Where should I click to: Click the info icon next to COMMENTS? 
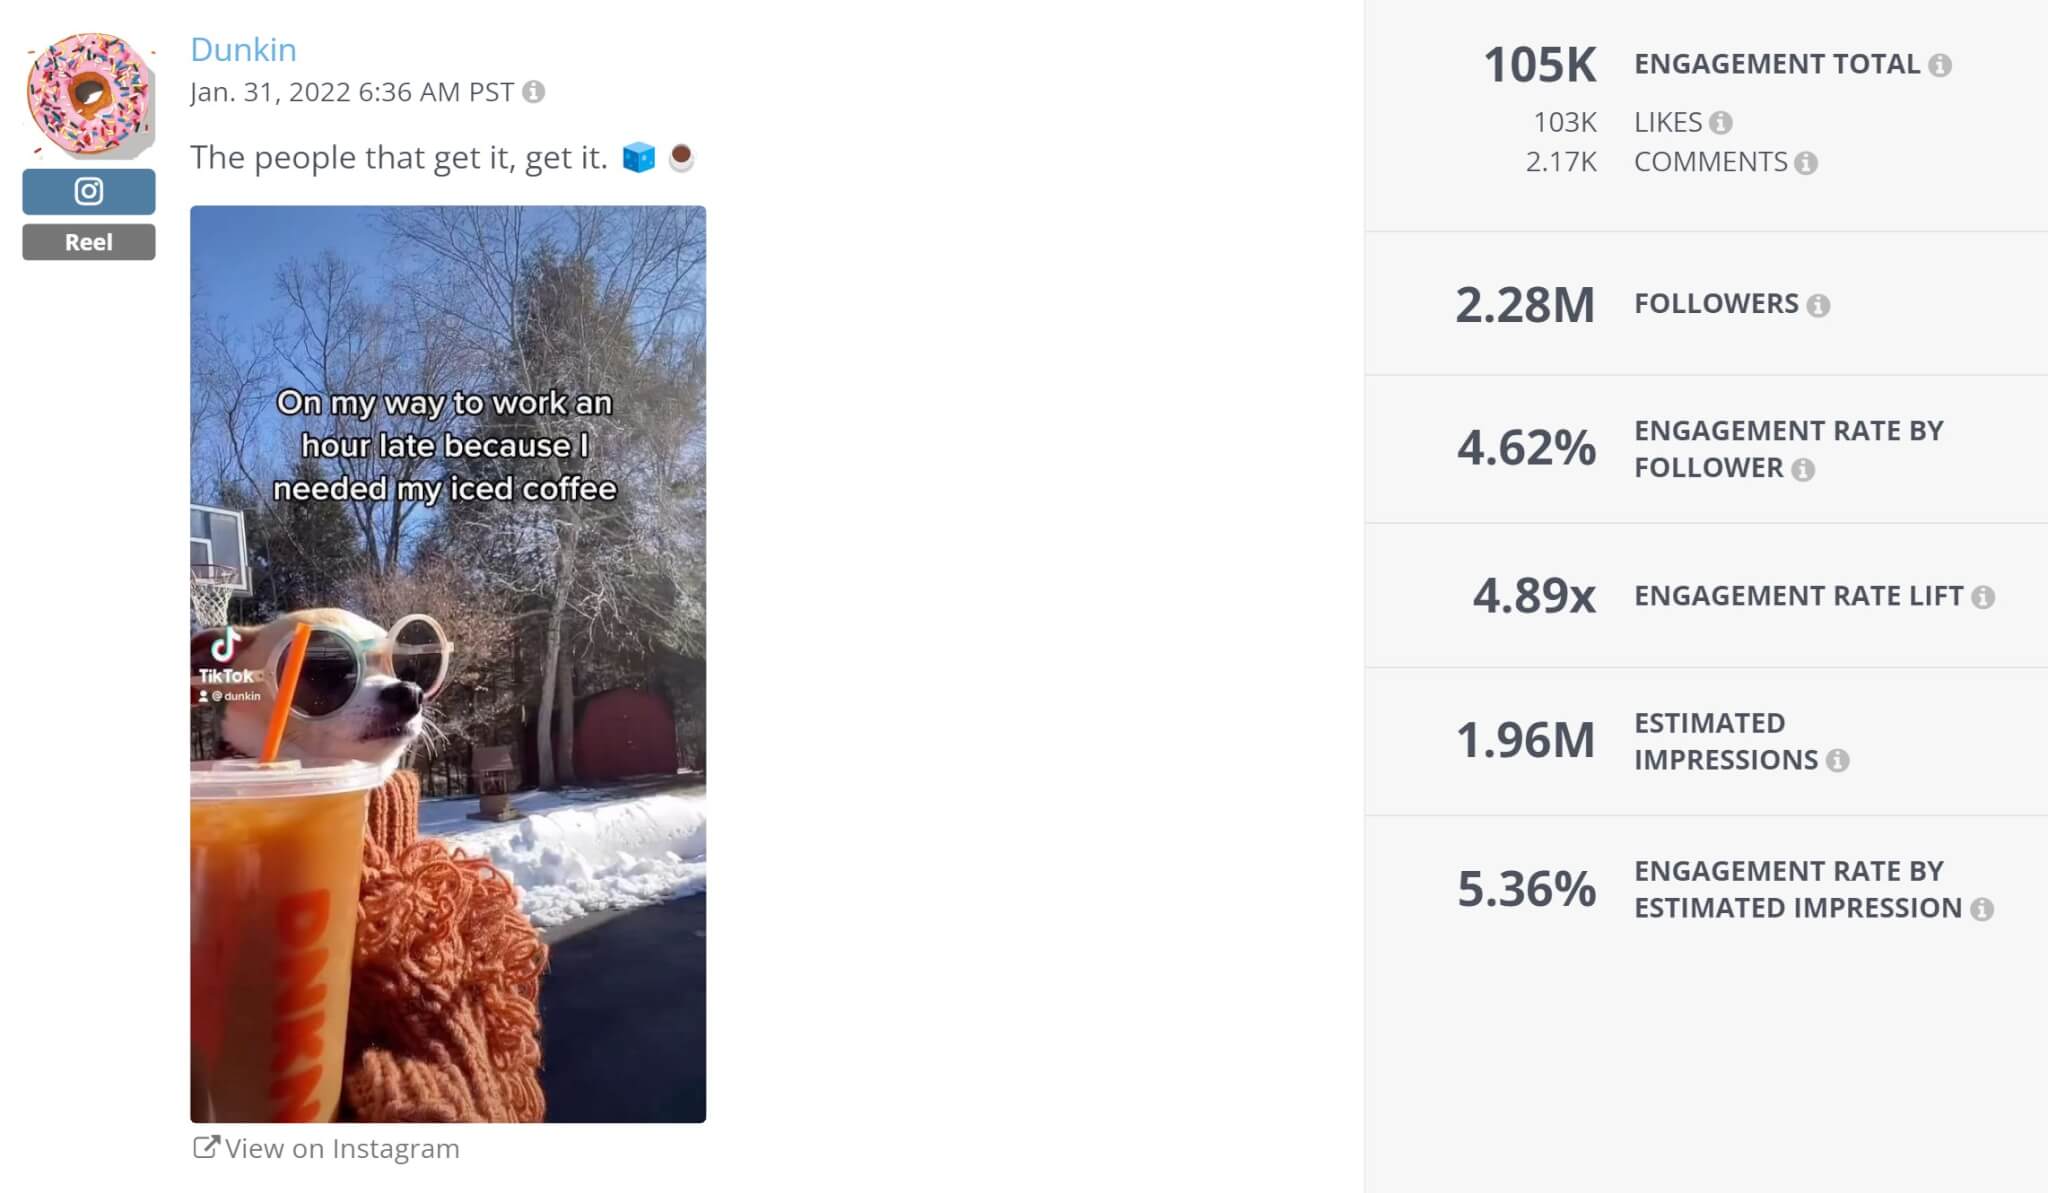pyautogui.click(x=1808, y=162)
